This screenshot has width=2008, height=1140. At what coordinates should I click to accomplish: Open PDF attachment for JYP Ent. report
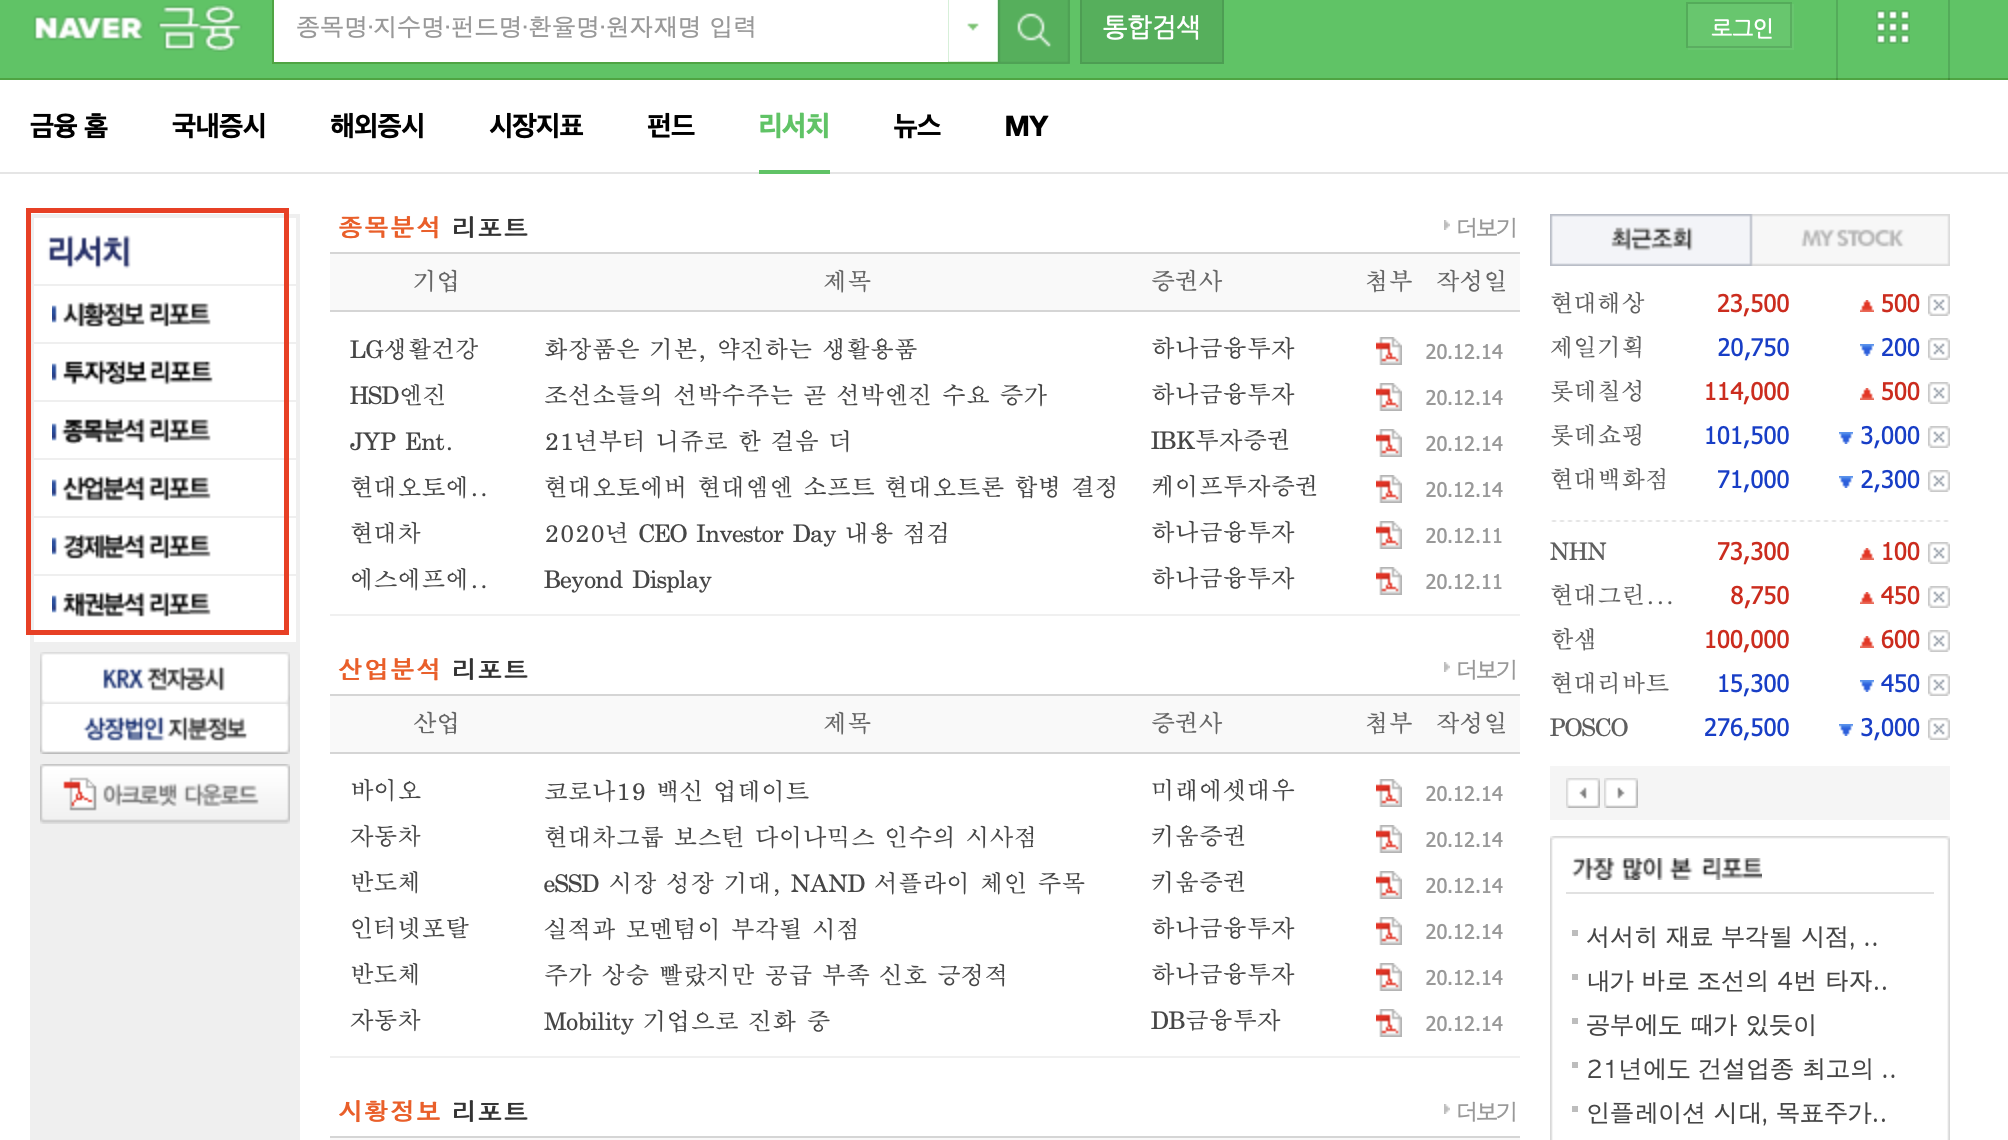[x=1388, y=442]
